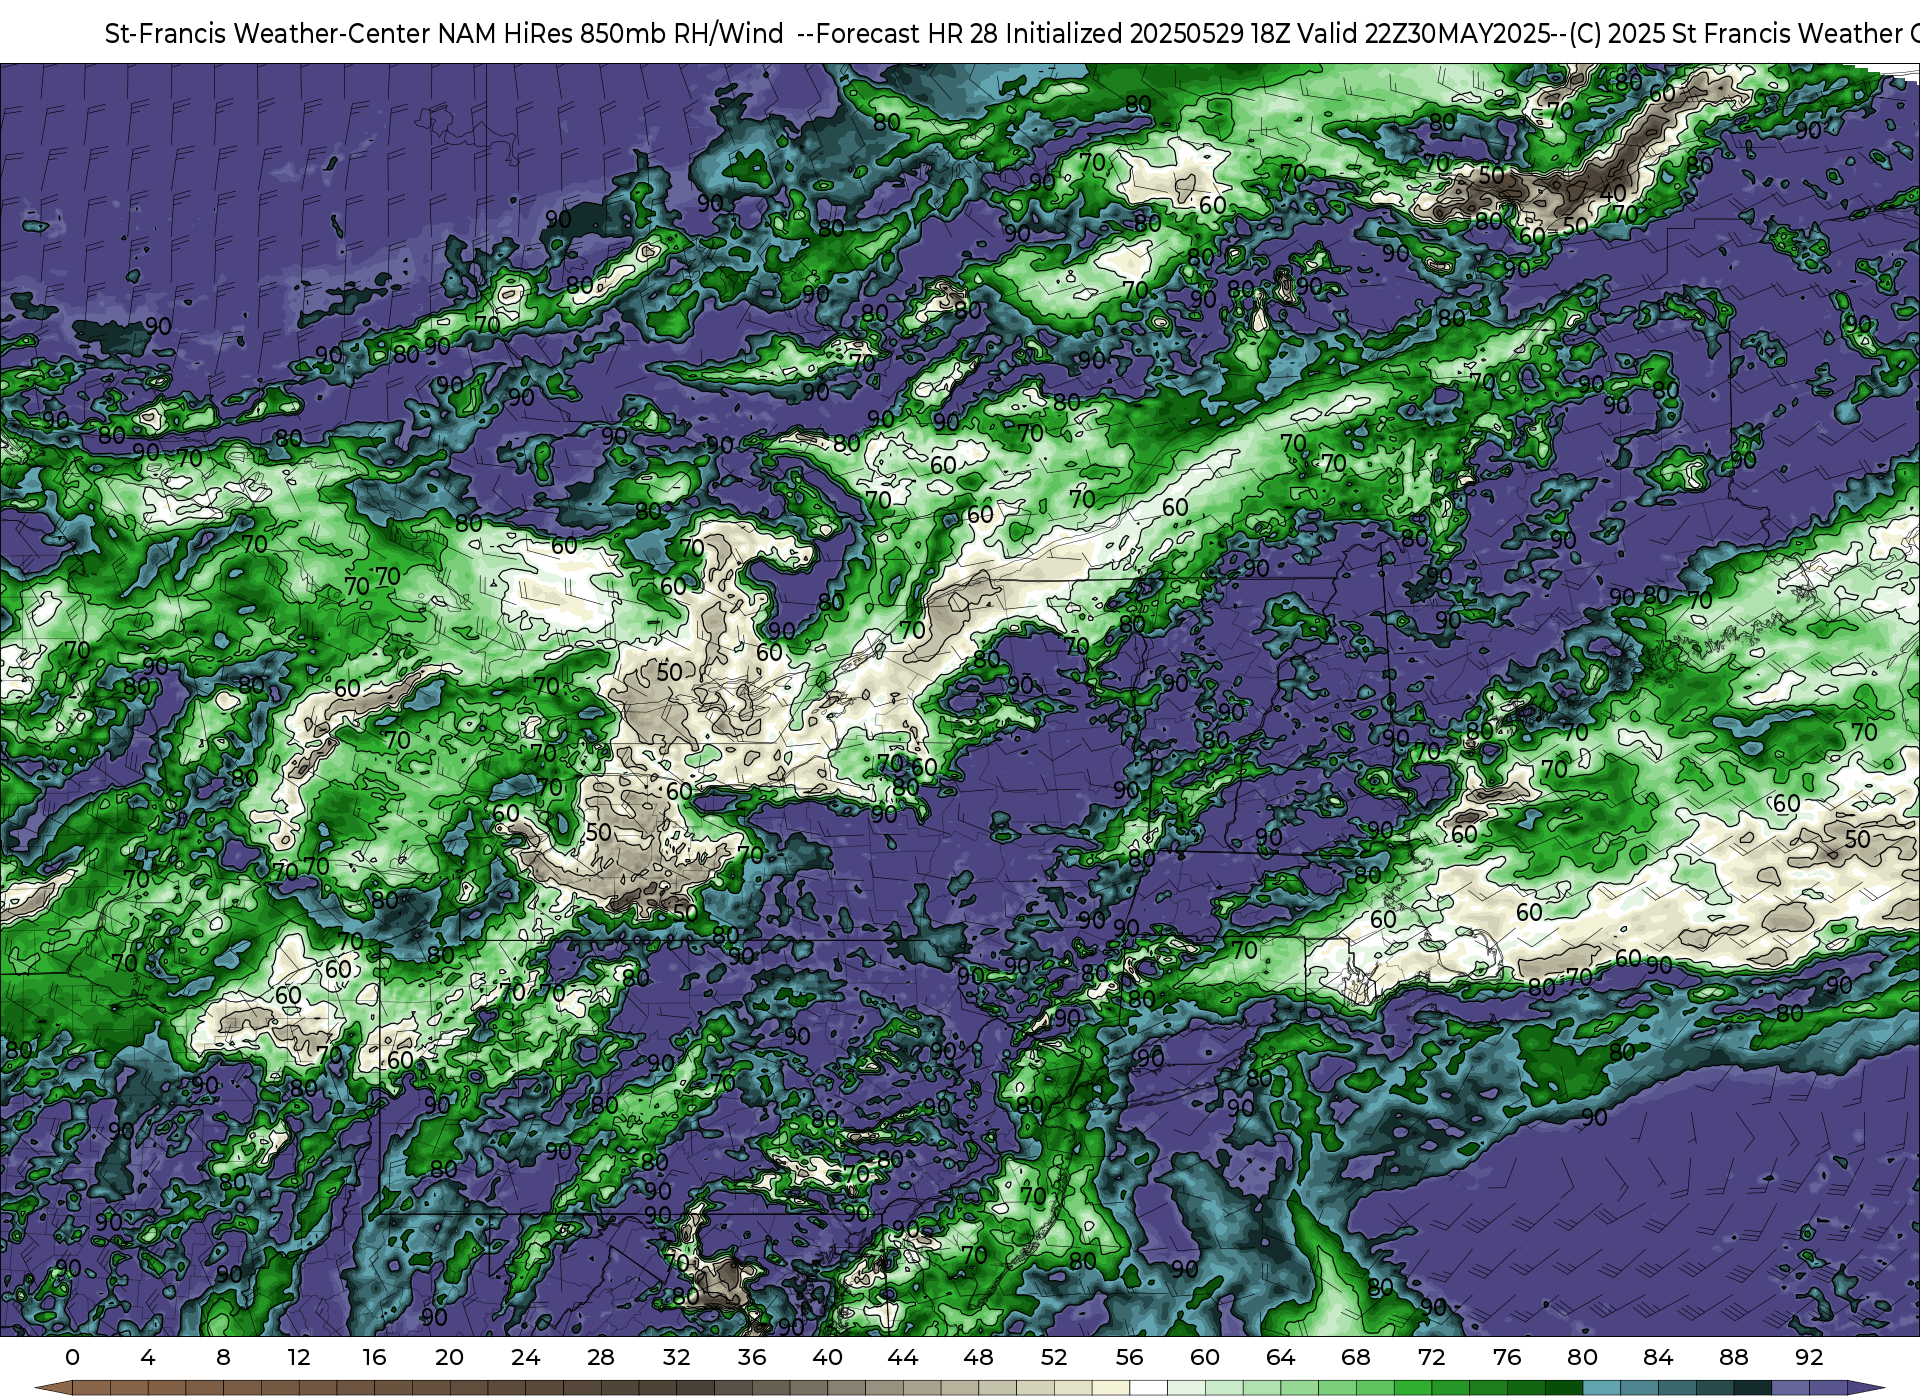Image resolution: width=1920 pixels, height=1400 pixels.
Task: Click the "56" tick label on the color scale
Action: point(1129,1357)
